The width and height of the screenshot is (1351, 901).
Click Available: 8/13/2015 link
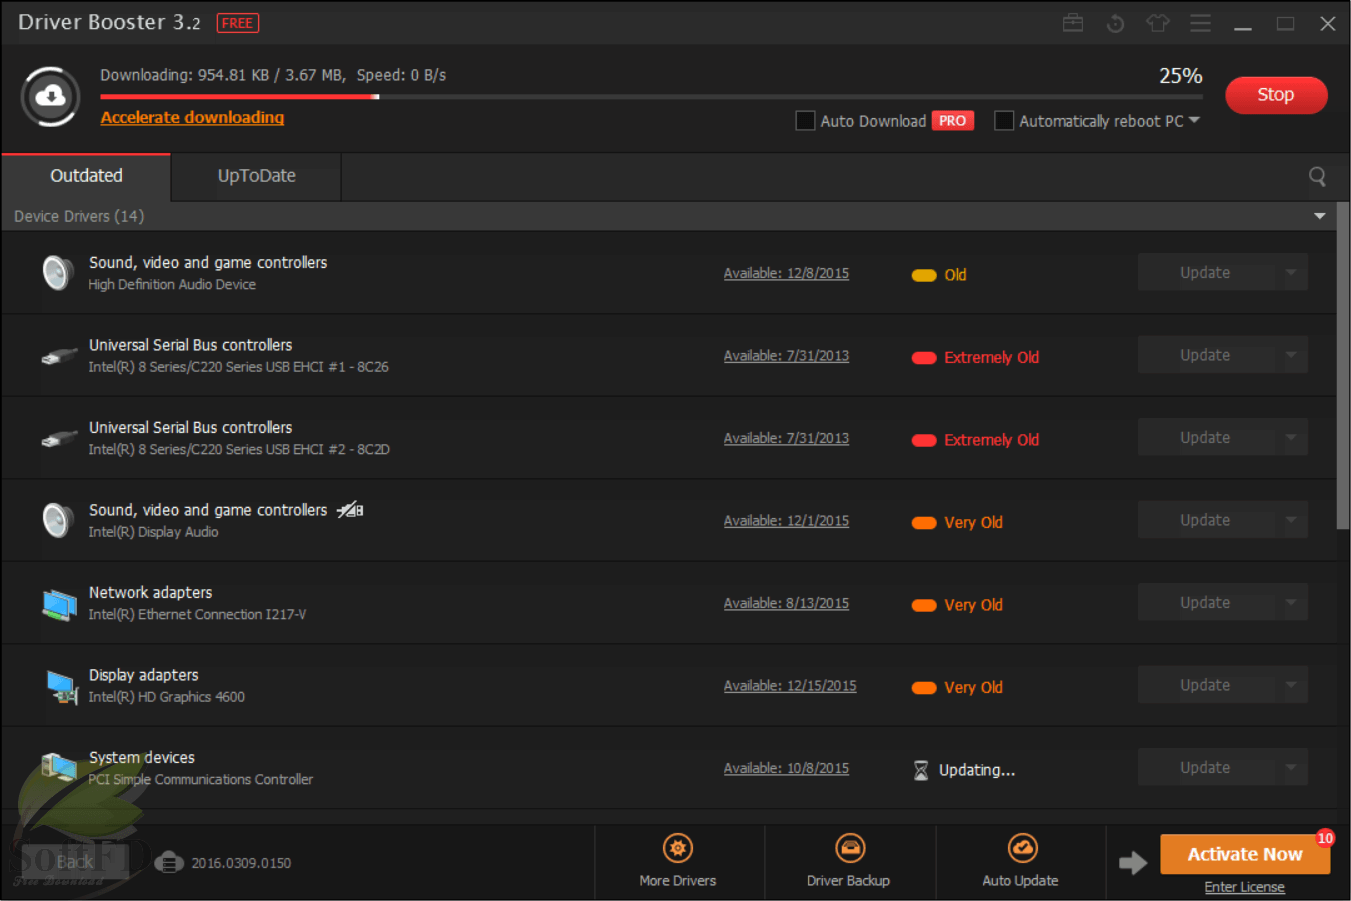(786, 603)
